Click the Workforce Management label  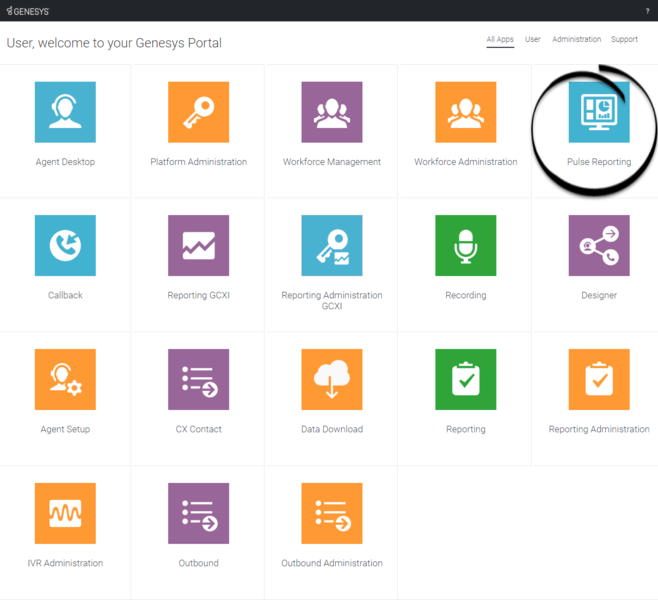point(332,162)
